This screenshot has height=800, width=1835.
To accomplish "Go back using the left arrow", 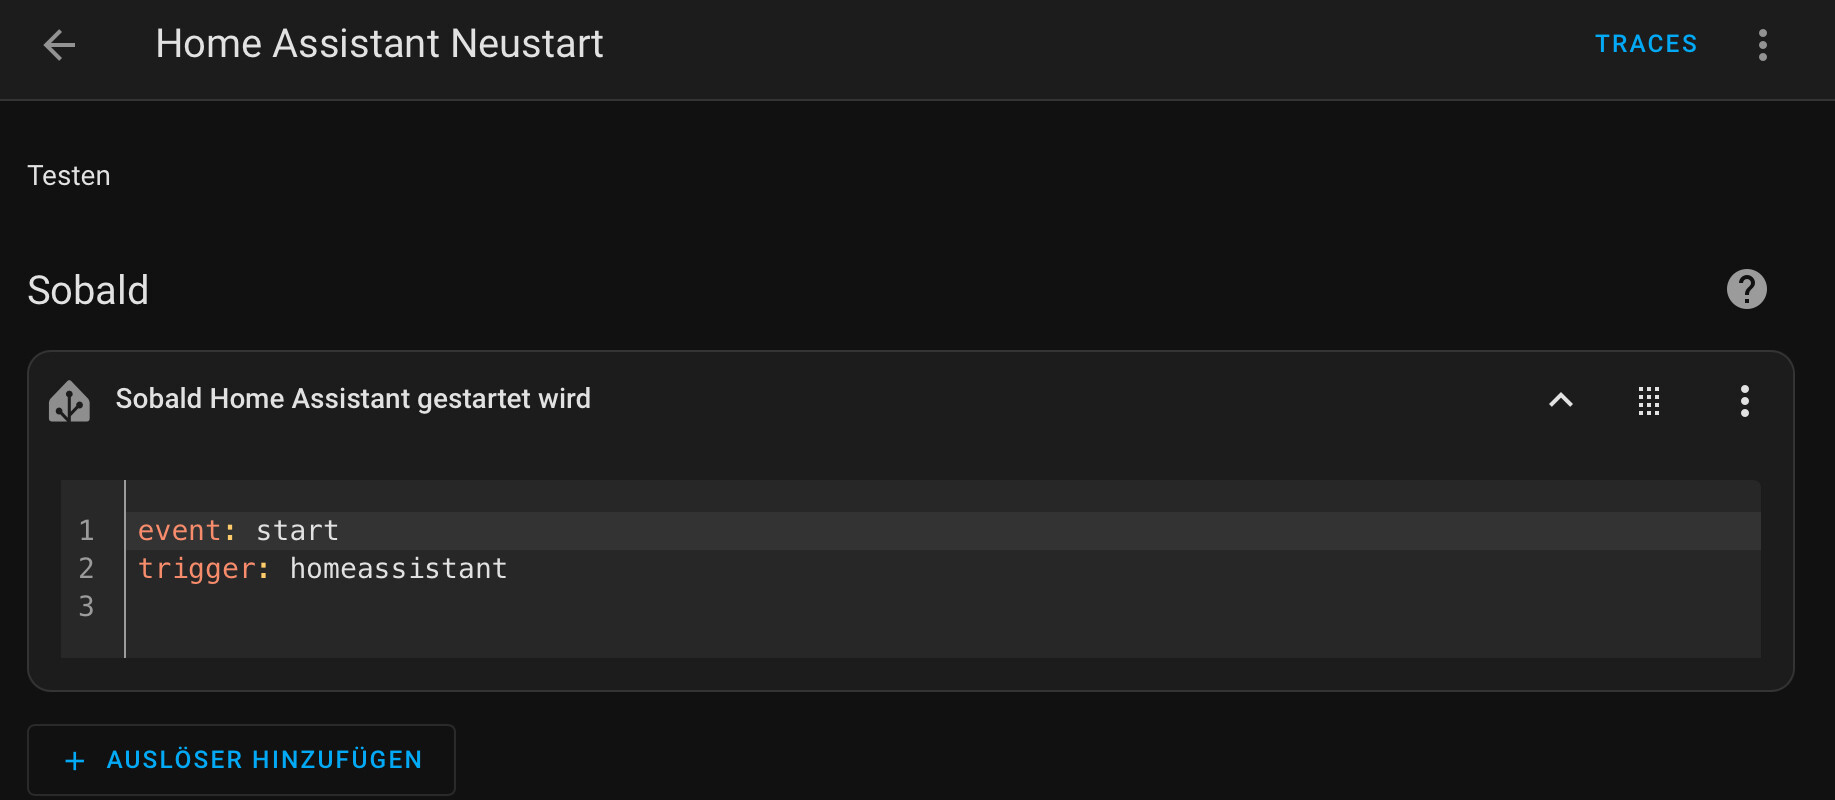I will pyautogui.click(x=60, y=45).
